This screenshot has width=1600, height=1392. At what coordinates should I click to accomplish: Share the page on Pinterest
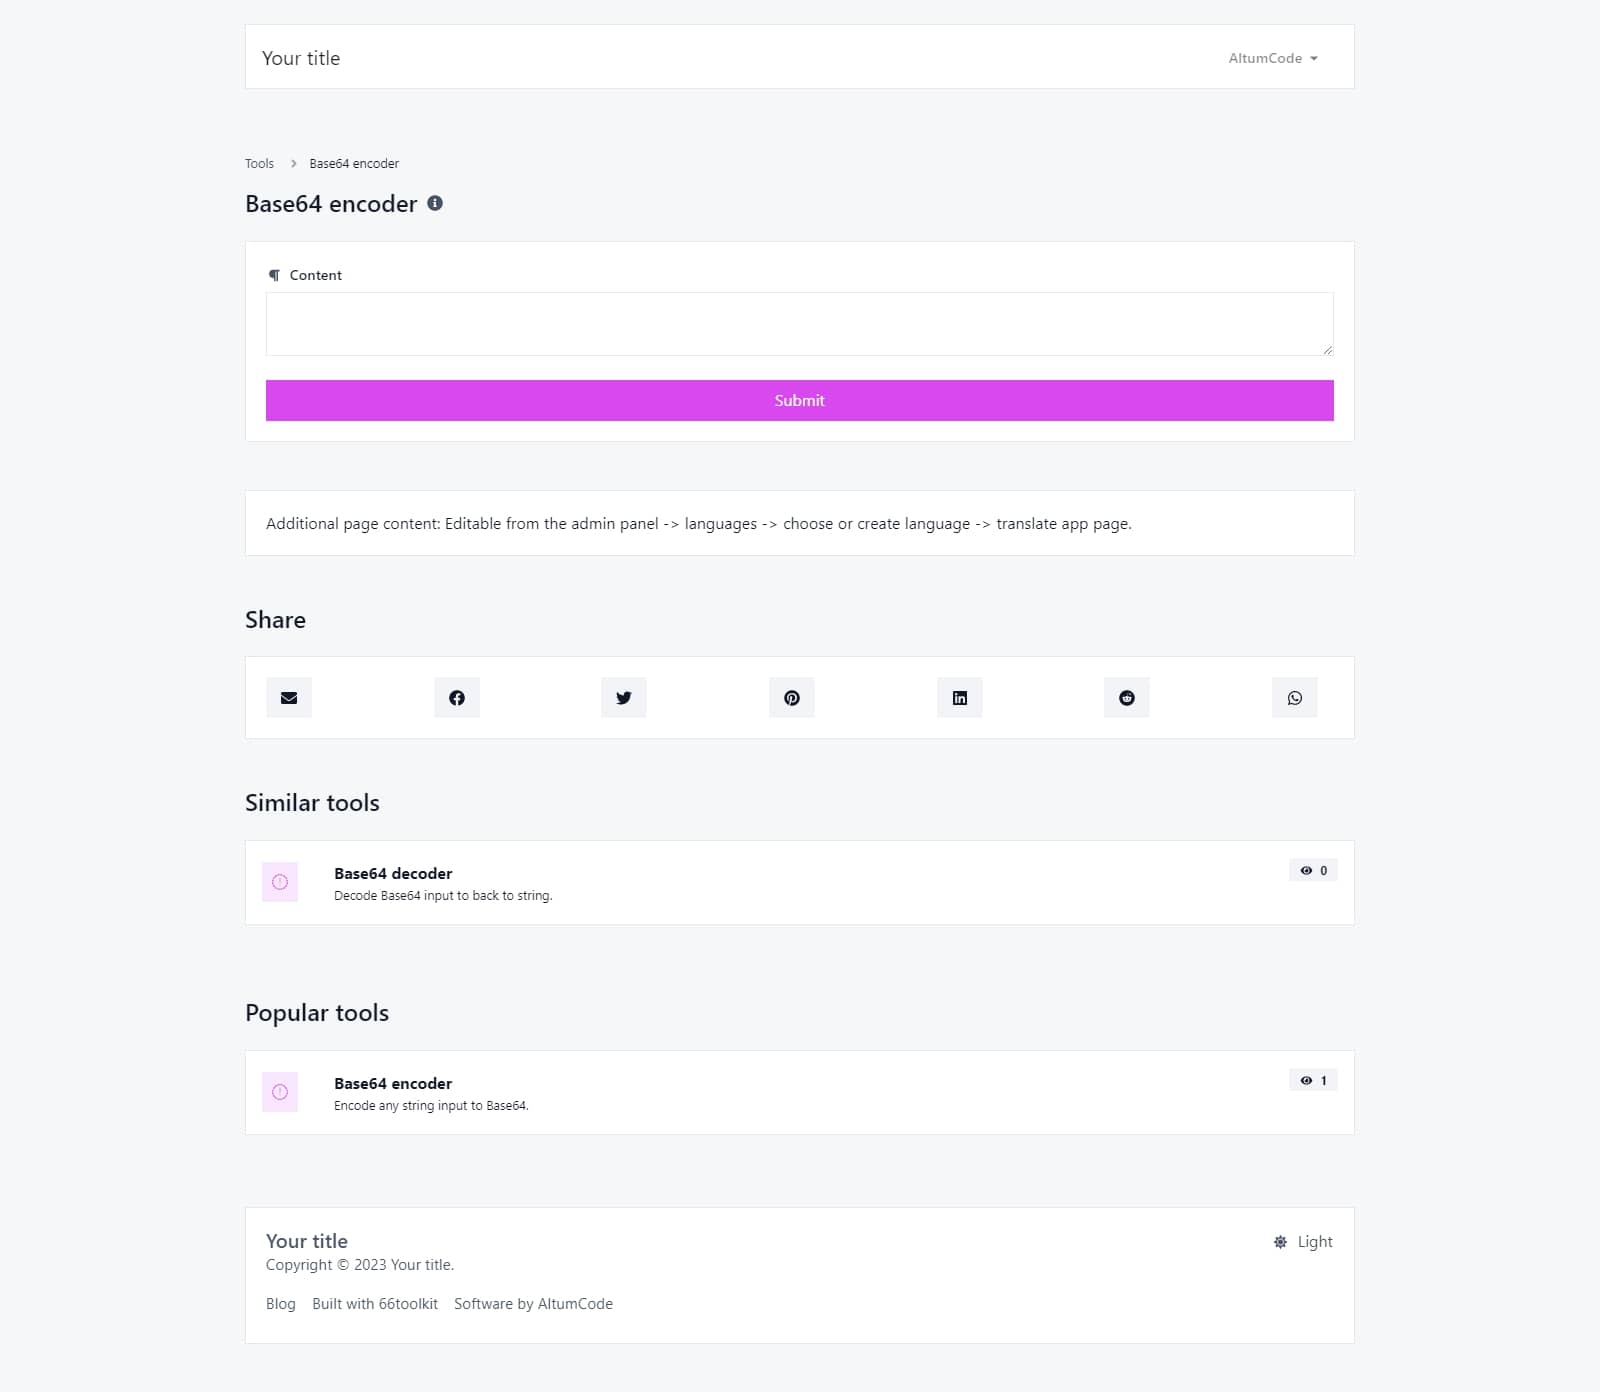792,698
